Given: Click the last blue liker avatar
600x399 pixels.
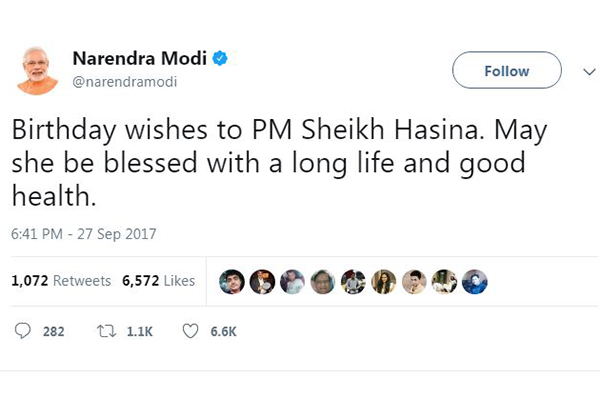Looking at the screenshot, I should pos(475,282).
